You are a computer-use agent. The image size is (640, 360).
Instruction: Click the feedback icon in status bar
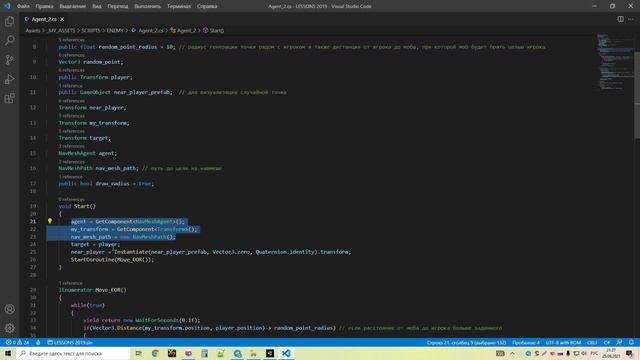pos(620,342)
